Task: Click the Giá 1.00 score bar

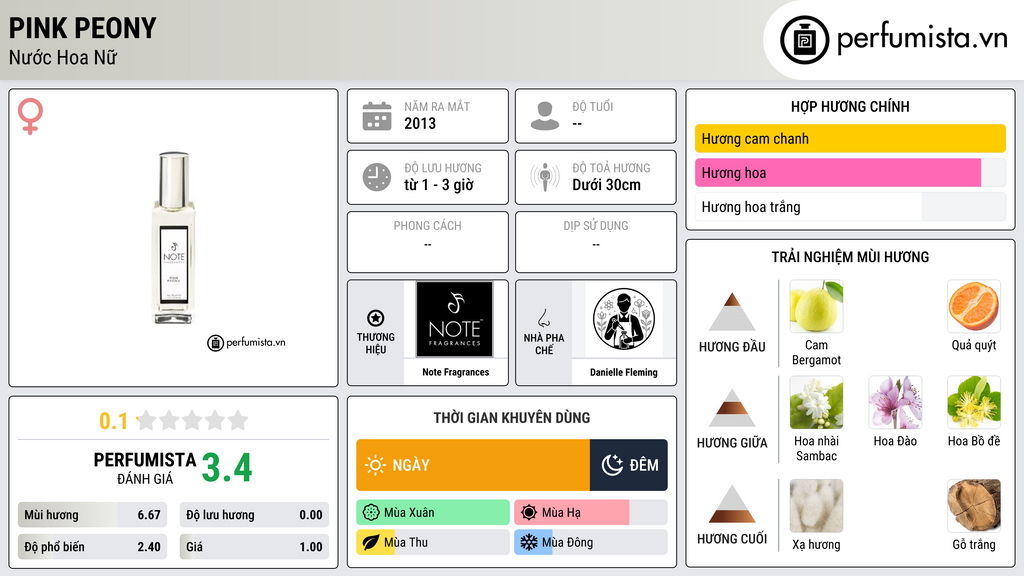Action: 254,547
